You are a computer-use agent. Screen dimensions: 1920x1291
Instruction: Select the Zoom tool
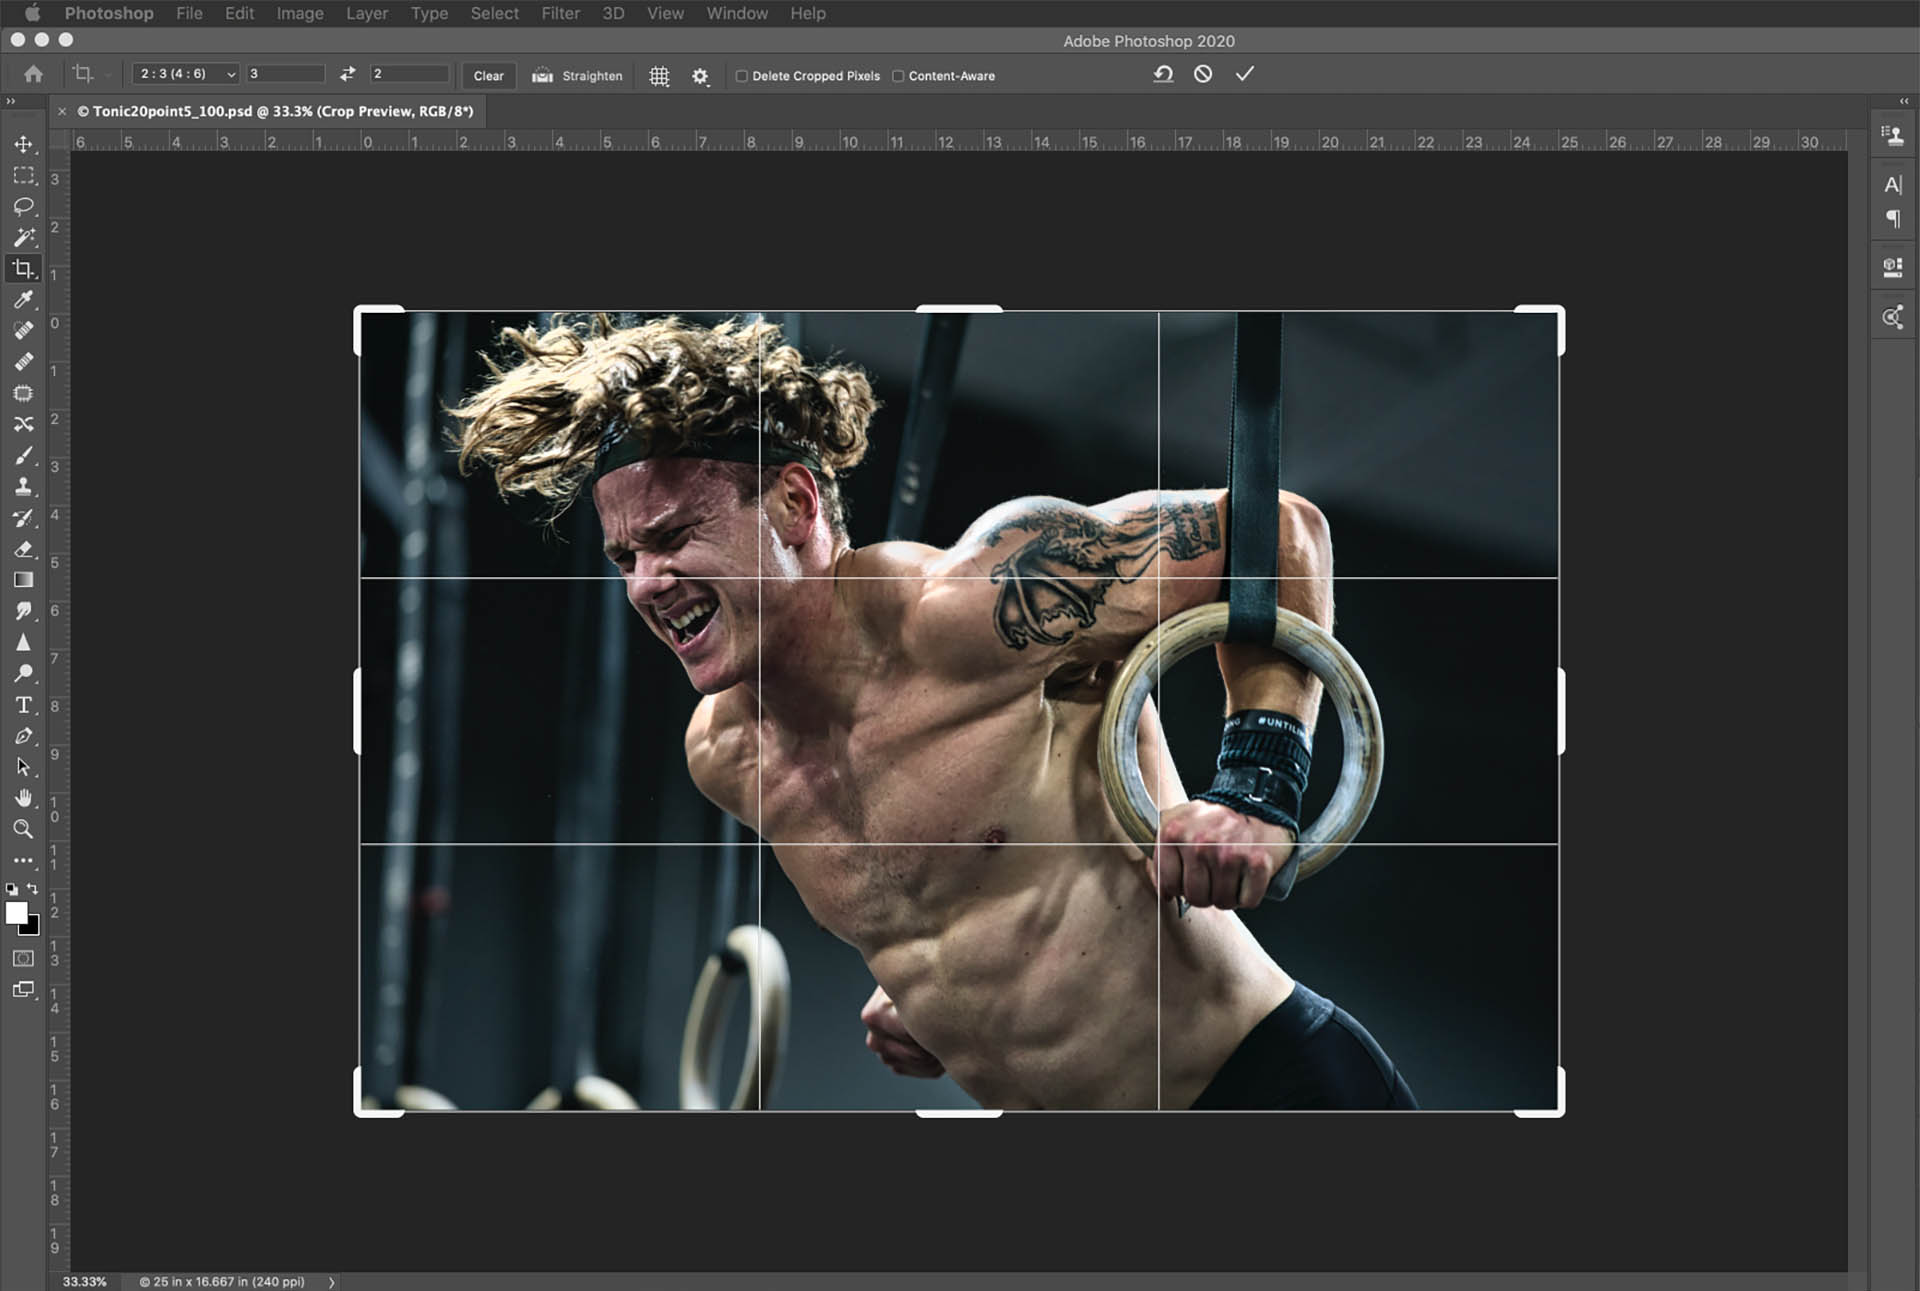coord(23,829)
